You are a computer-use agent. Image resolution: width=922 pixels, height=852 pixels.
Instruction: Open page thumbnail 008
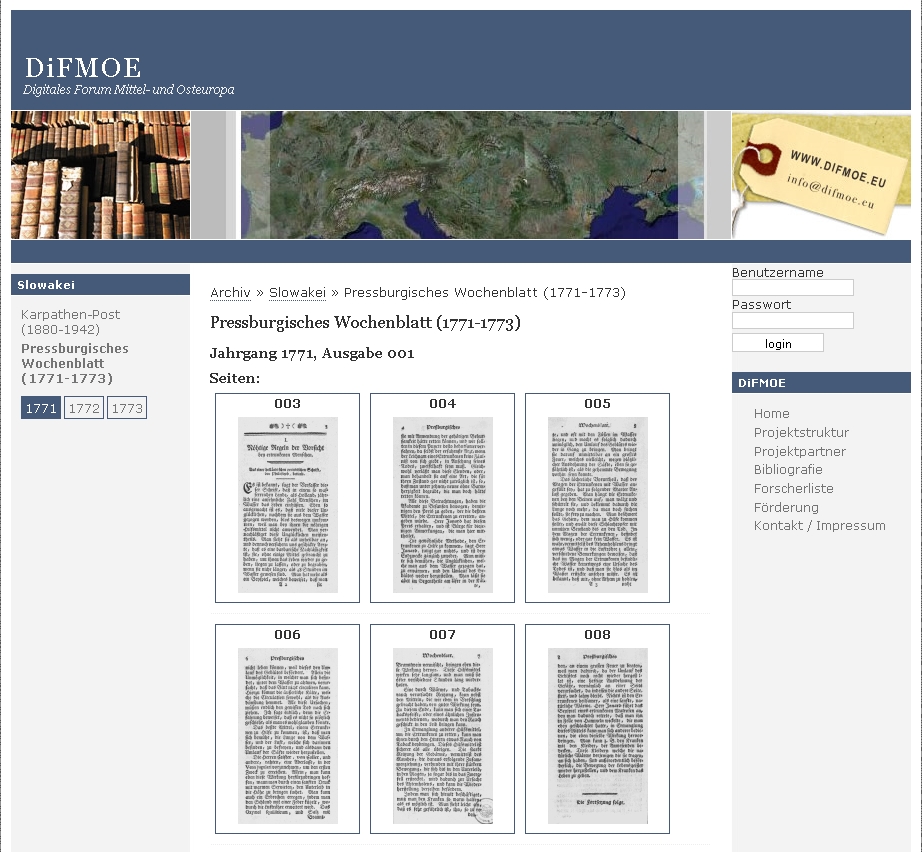(597, 735)
